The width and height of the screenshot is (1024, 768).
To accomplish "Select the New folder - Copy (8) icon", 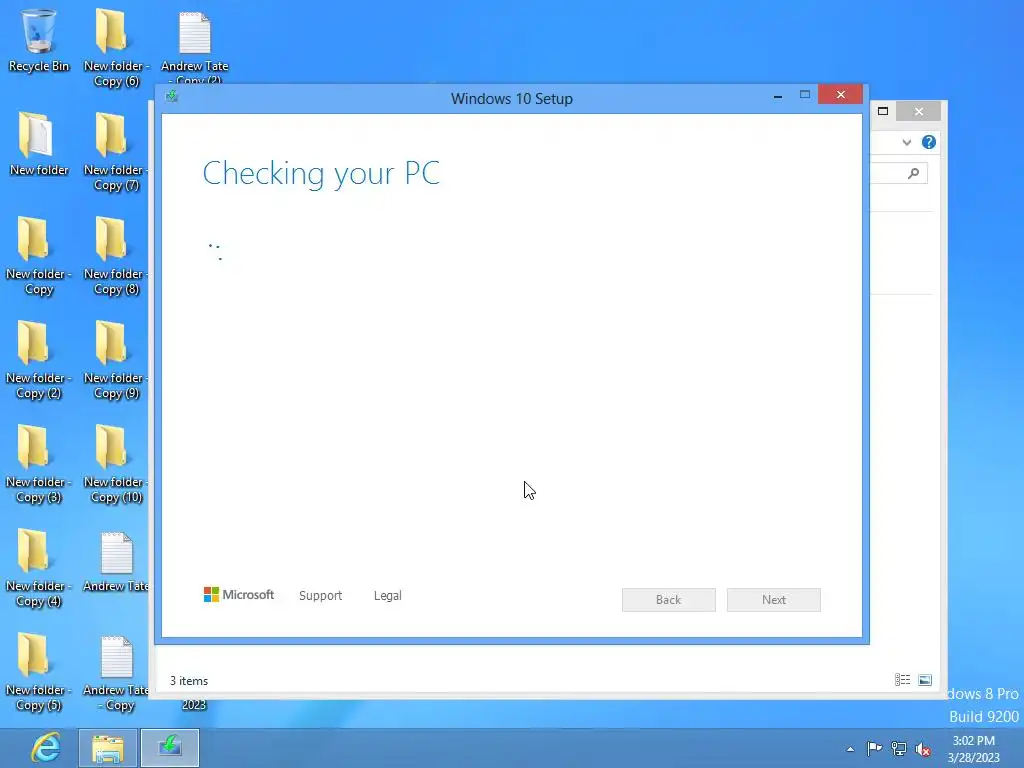I will pyautogui.click(x=115, y=256).
